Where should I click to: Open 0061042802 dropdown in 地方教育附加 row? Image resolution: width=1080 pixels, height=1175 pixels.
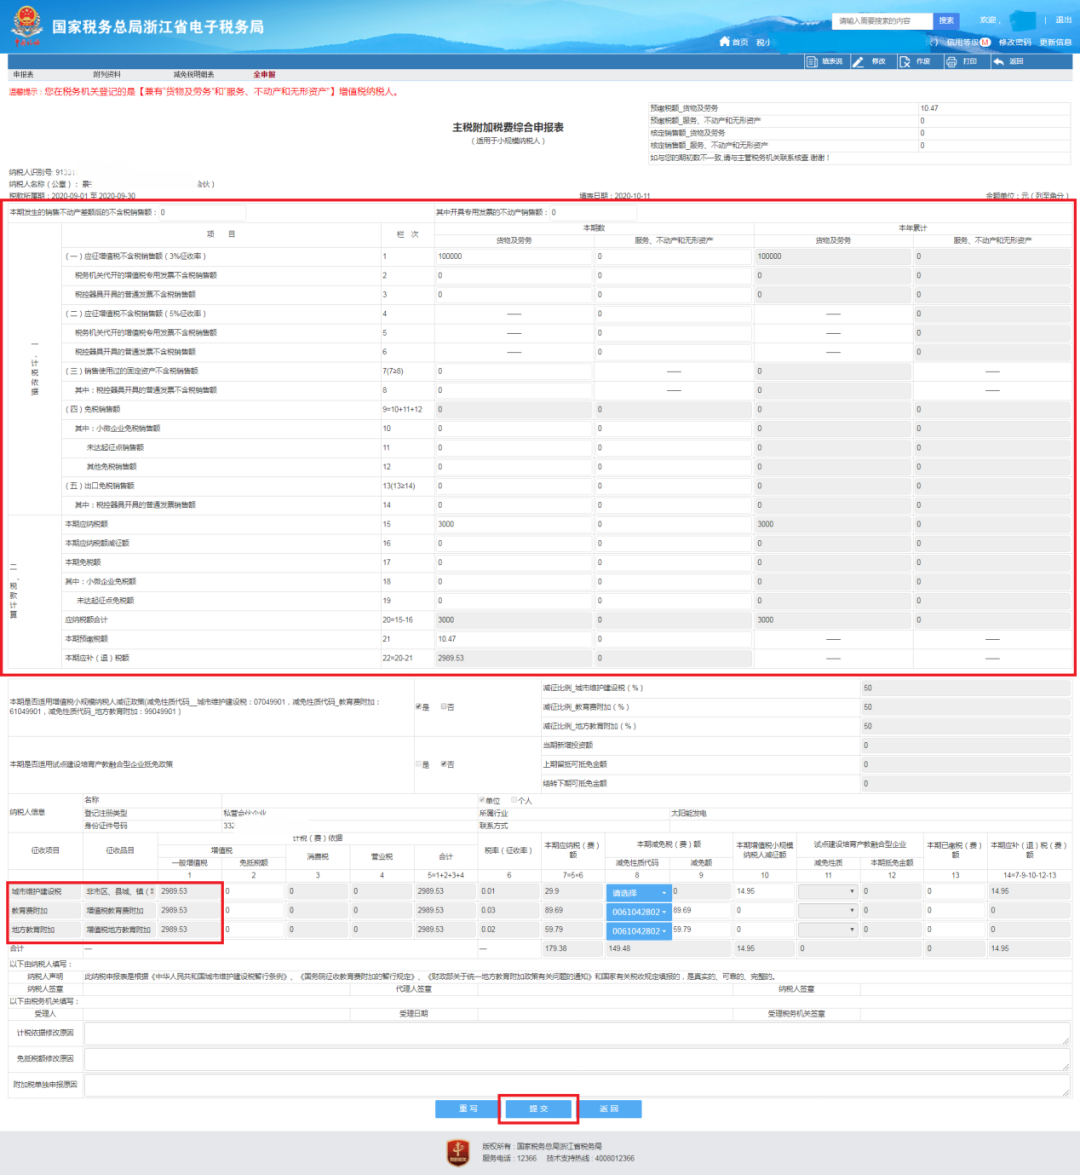coord(639,931)
